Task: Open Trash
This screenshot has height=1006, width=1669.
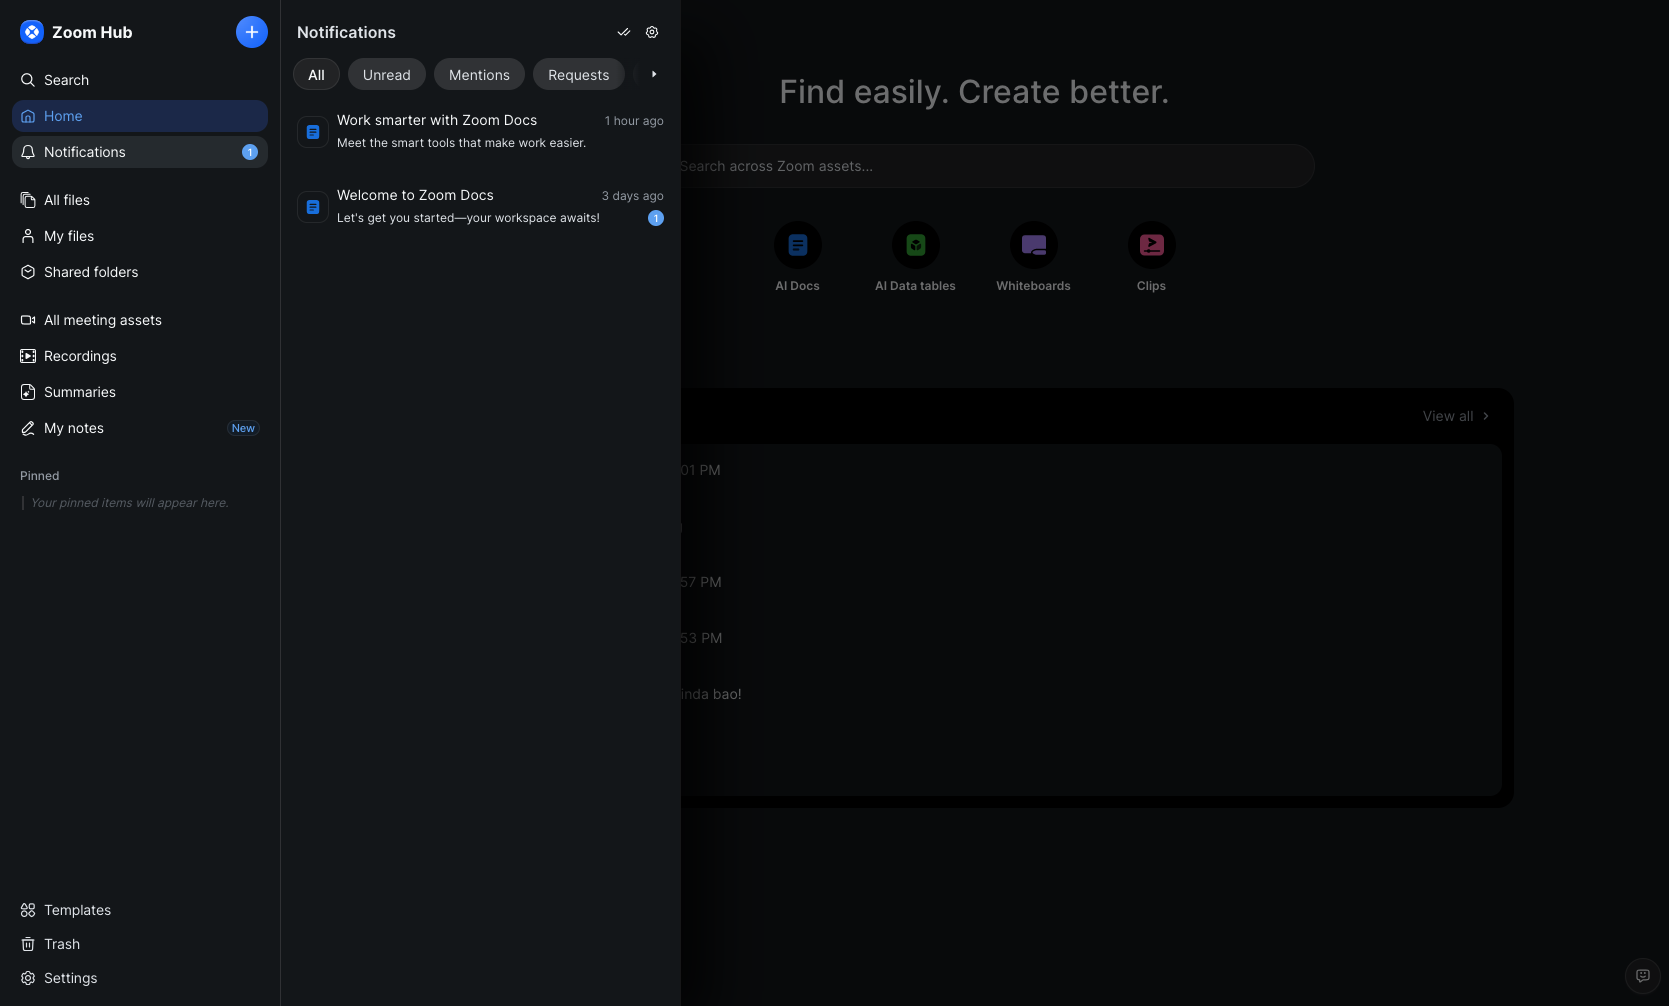Action: pyautogui.click(x=140, y=944)
